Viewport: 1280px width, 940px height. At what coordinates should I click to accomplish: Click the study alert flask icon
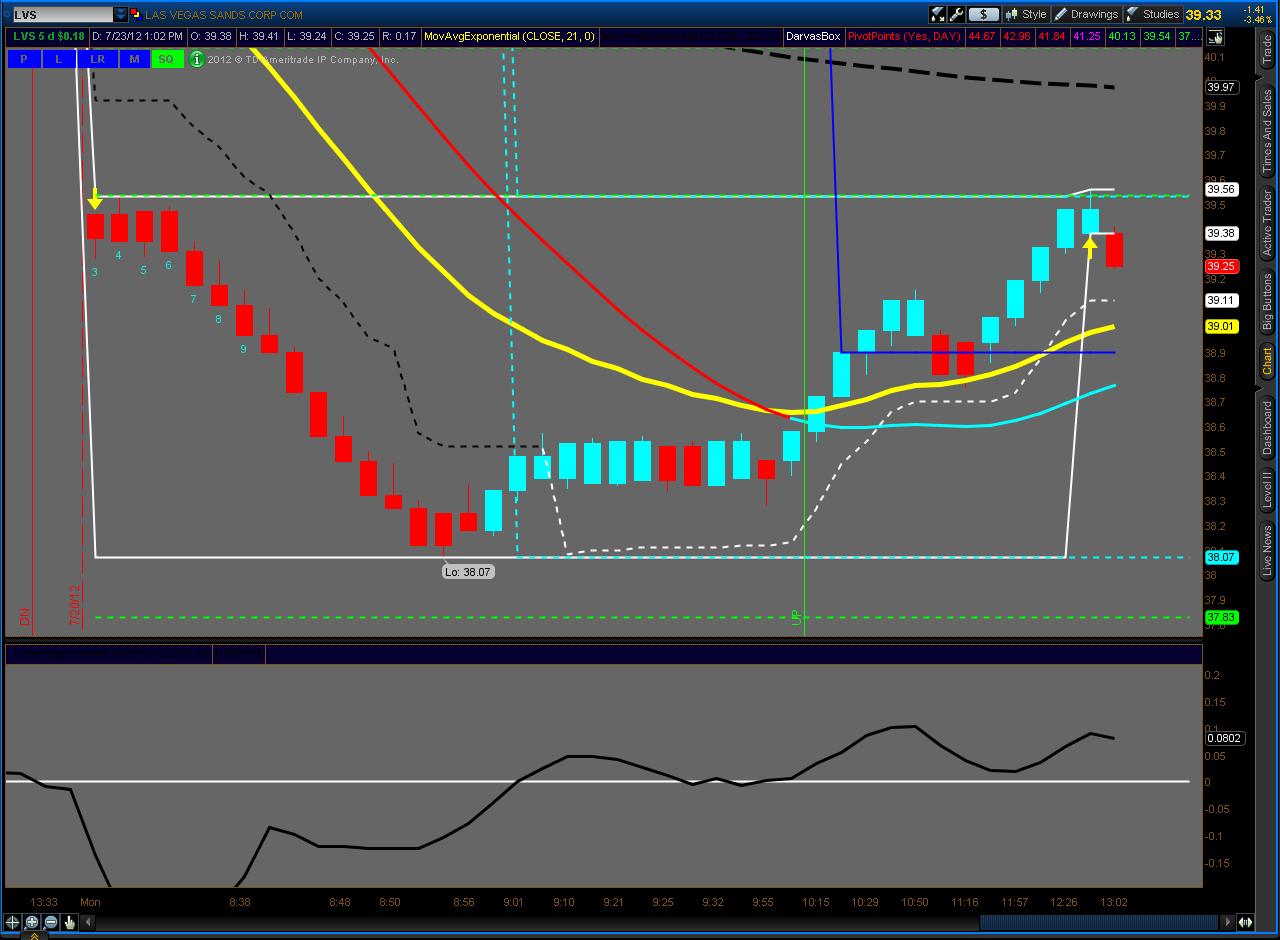(938, 14)
